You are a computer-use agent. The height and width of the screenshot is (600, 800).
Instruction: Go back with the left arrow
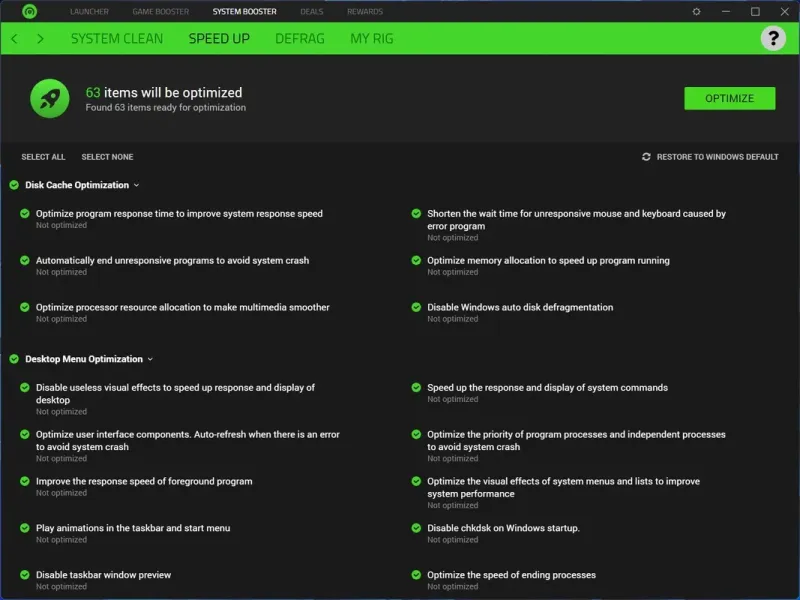click(x=14, y=38)
